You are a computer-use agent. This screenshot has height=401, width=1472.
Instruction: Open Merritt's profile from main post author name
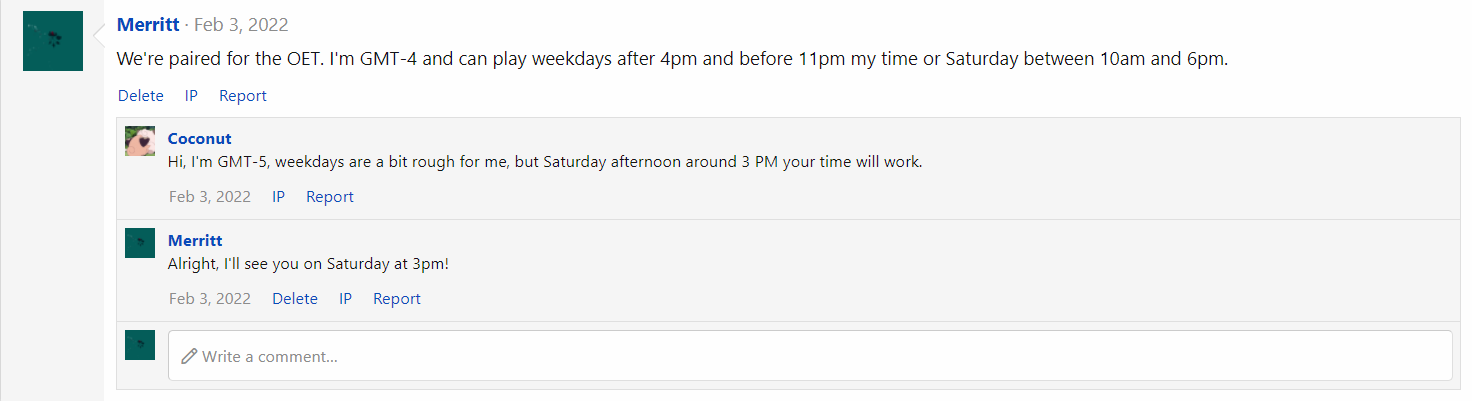click(x=148, y=25)
